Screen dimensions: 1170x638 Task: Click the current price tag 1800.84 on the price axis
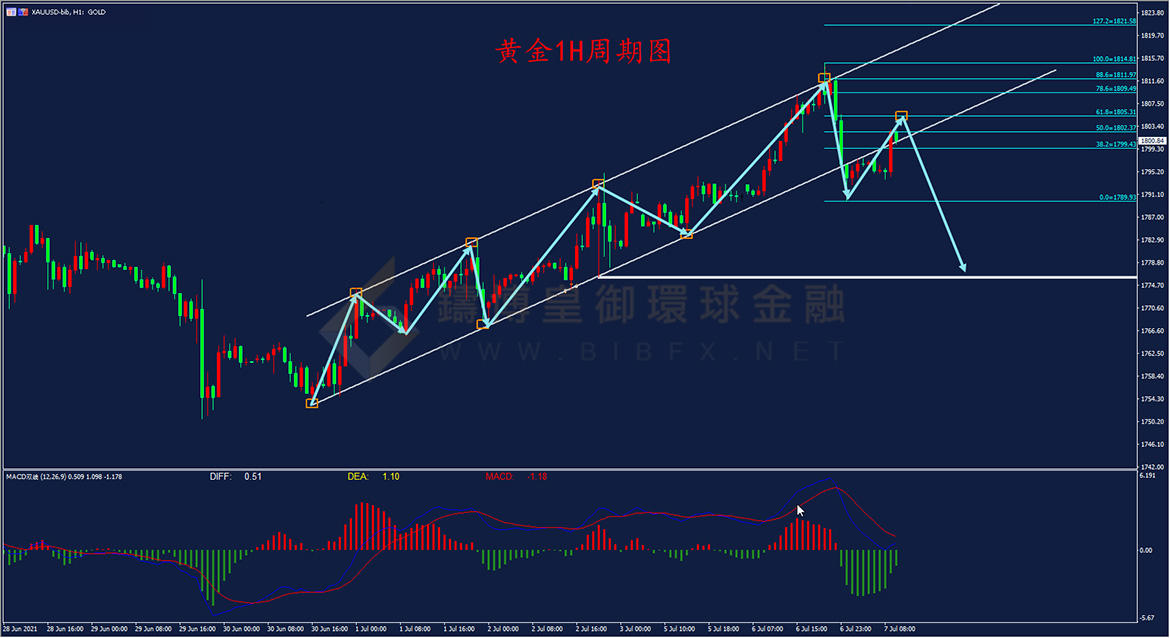tap(1155, 141)
